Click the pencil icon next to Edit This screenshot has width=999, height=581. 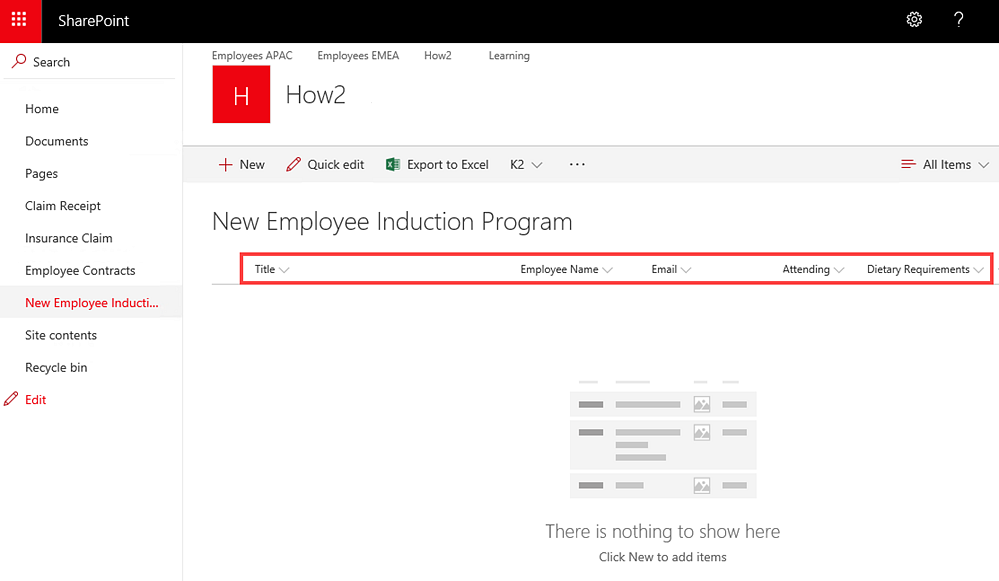11,399
